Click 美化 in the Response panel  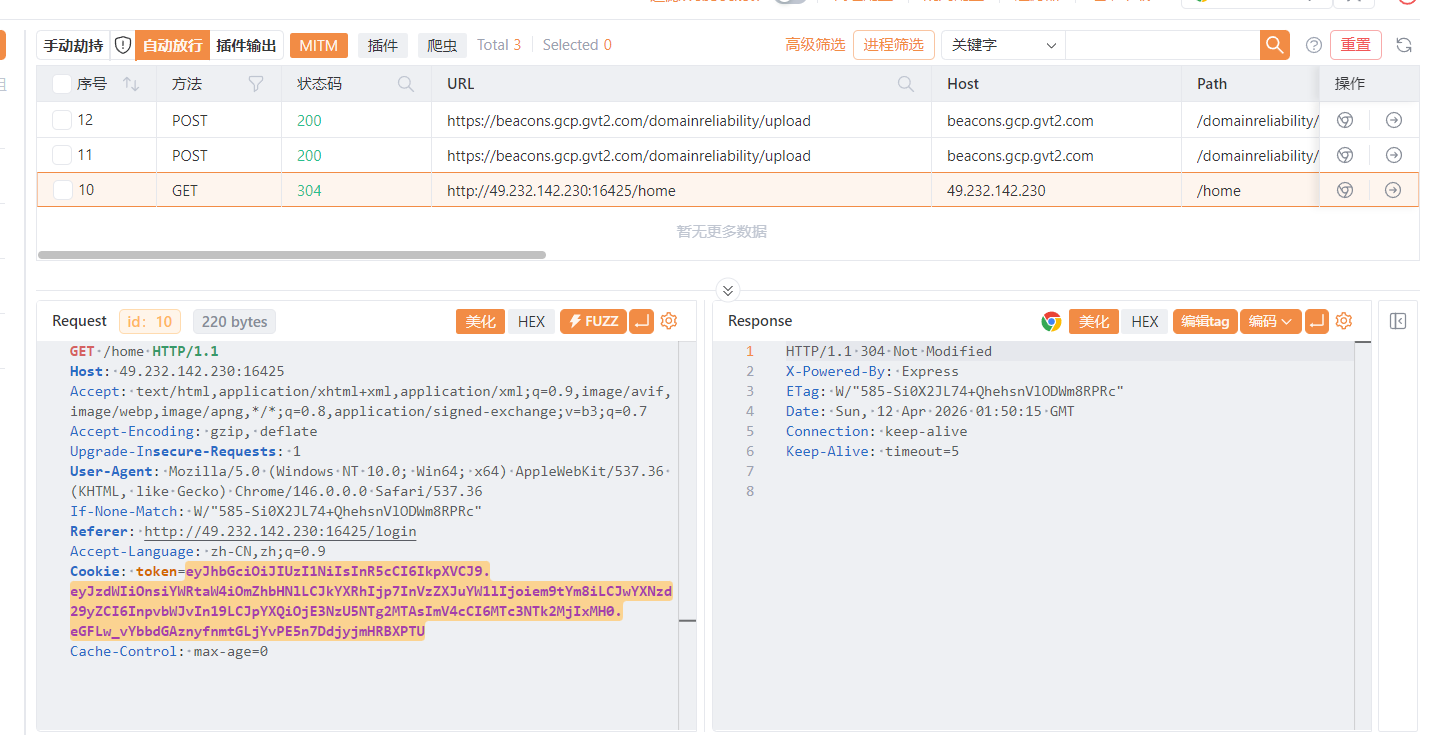point(1094,321)
